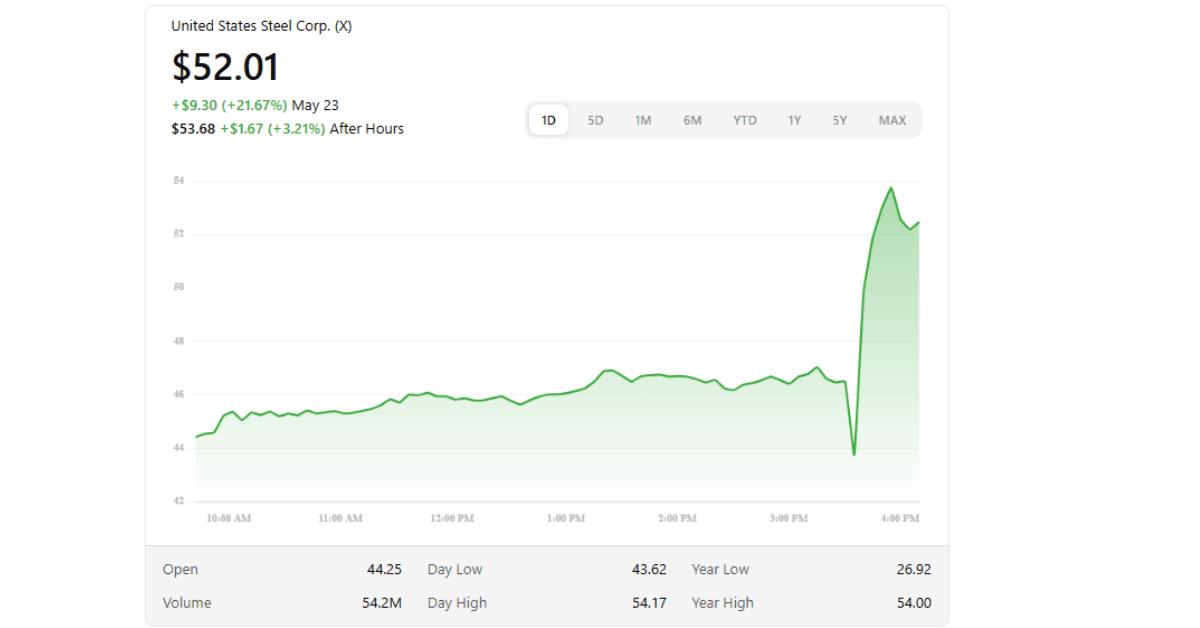Click the Open value 44.25
1200x628 pixels.
(384, 569)
